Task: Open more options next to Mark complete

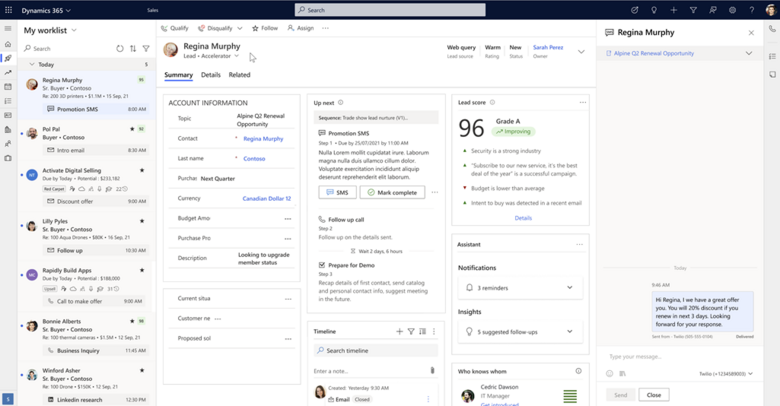Action: click(435, 193)
